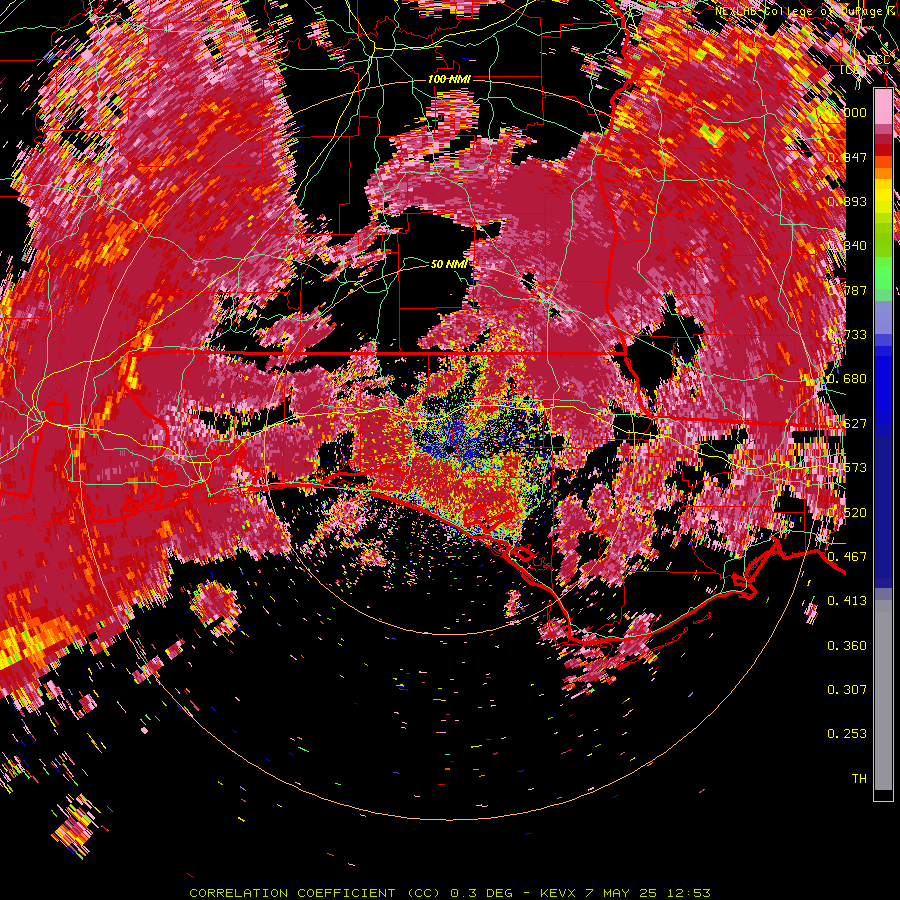Screen dimensions: 900x900
Task: Click the TH label on the color scale
Action: coord(859,778)
